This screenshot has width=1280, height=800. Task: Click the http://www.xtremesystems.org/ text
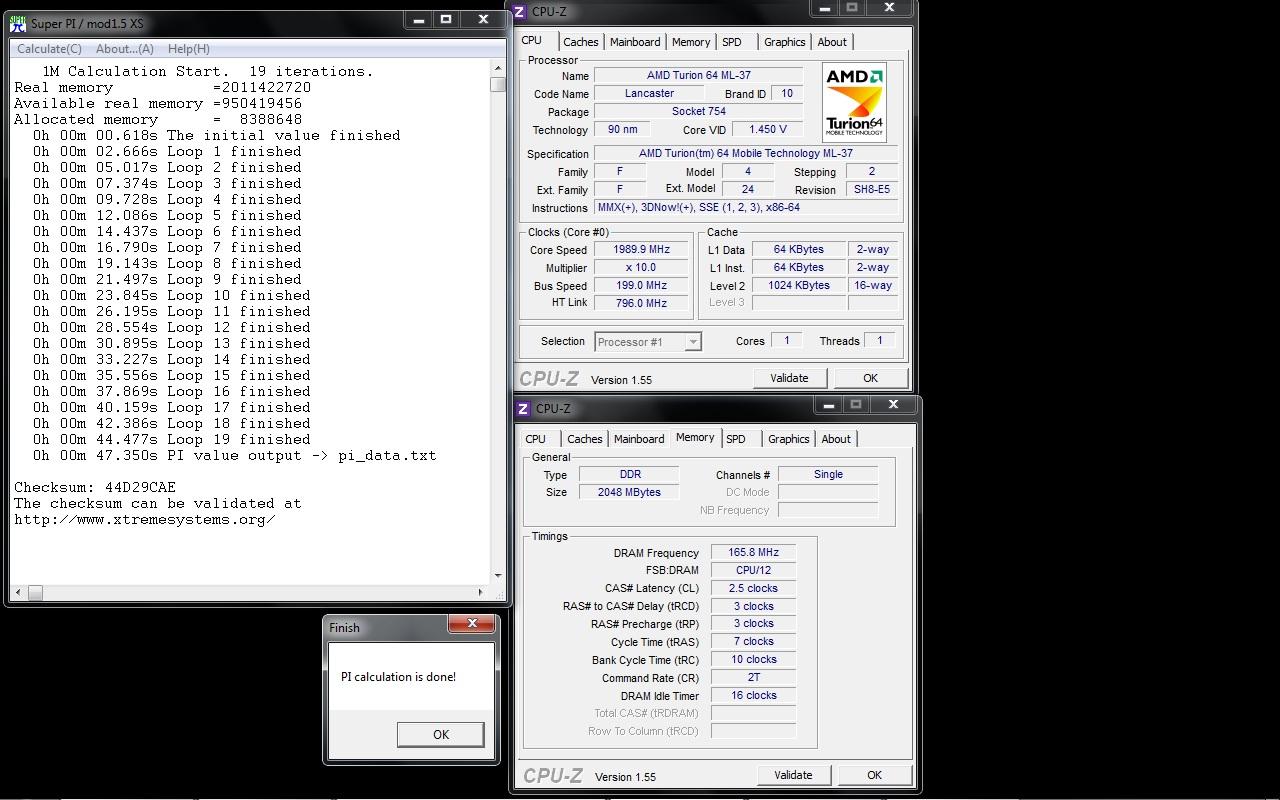(144, 520)
